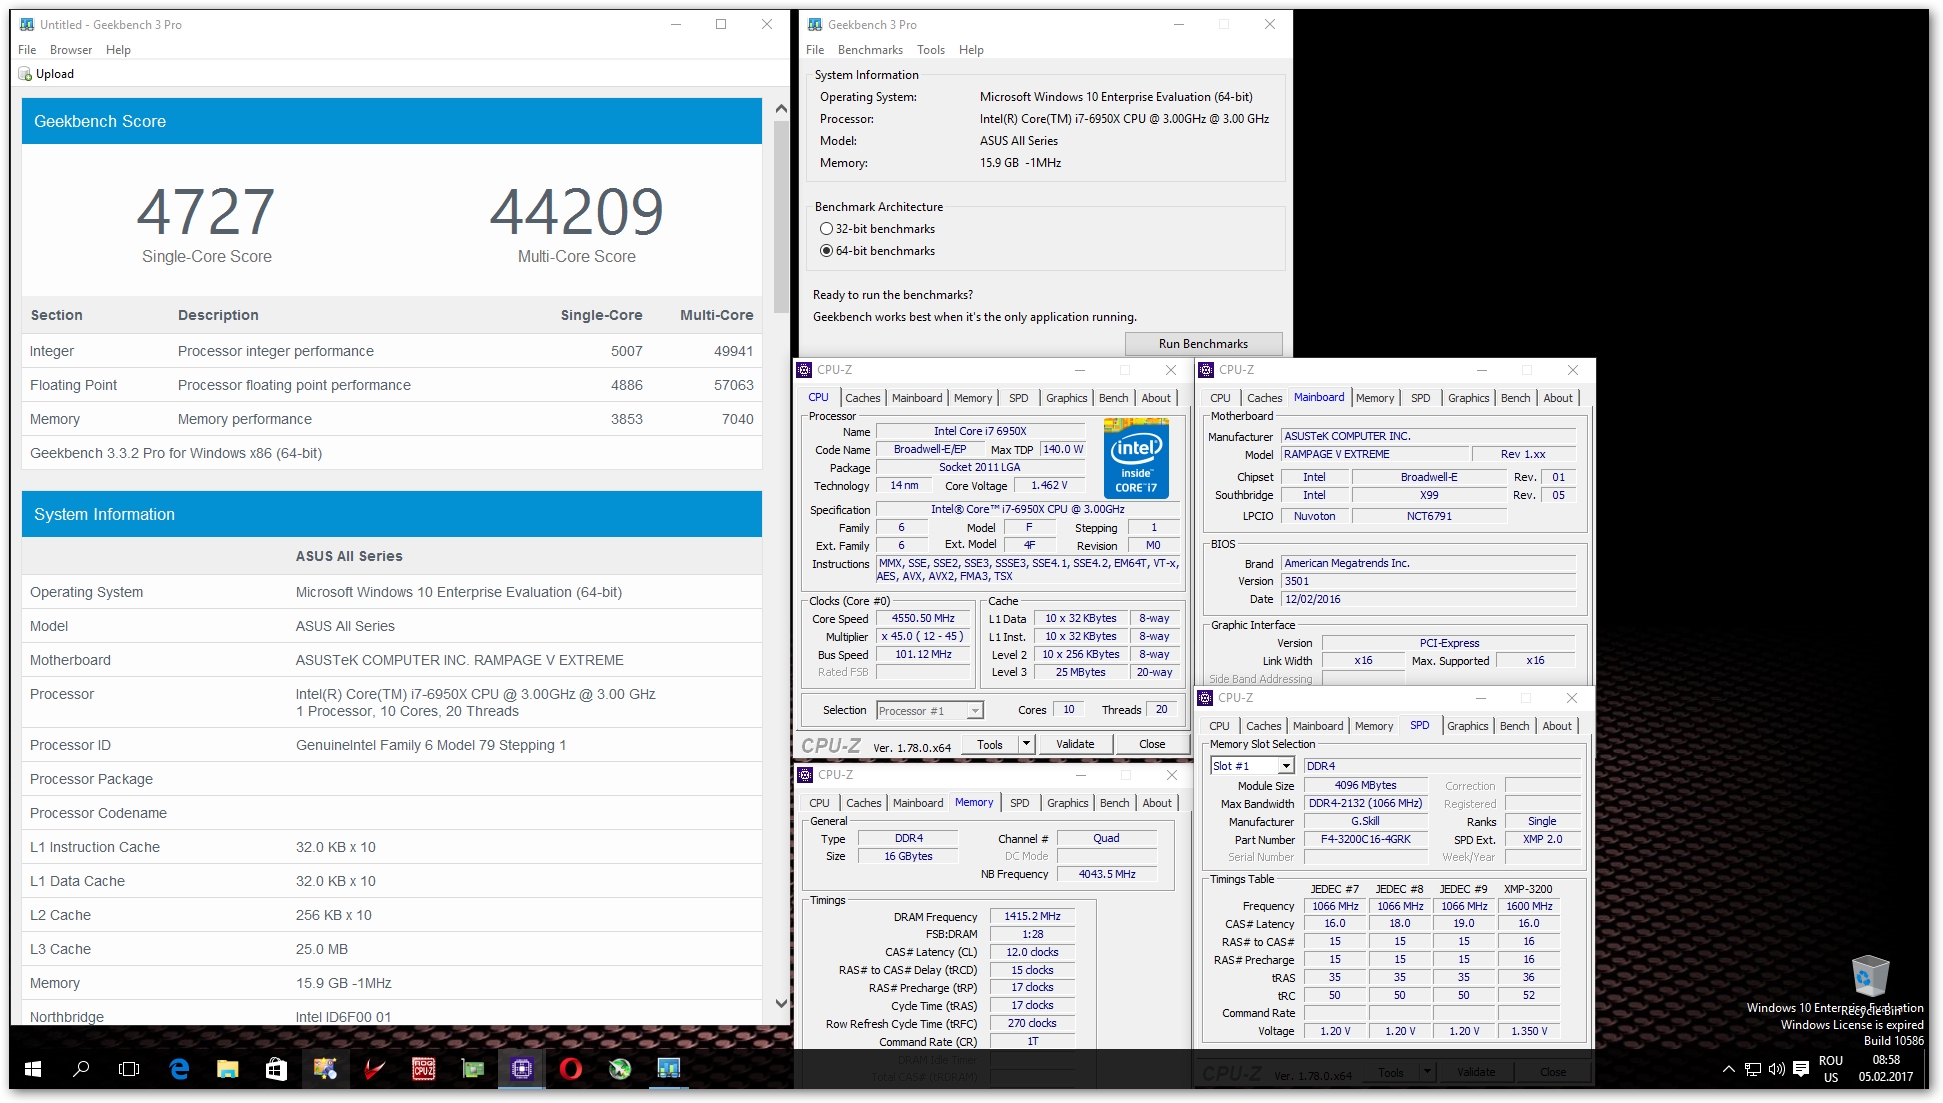
Task: Launch Microsoft Edge from the taskbar
Action: pyautogui.click(x=179, y=1069)
